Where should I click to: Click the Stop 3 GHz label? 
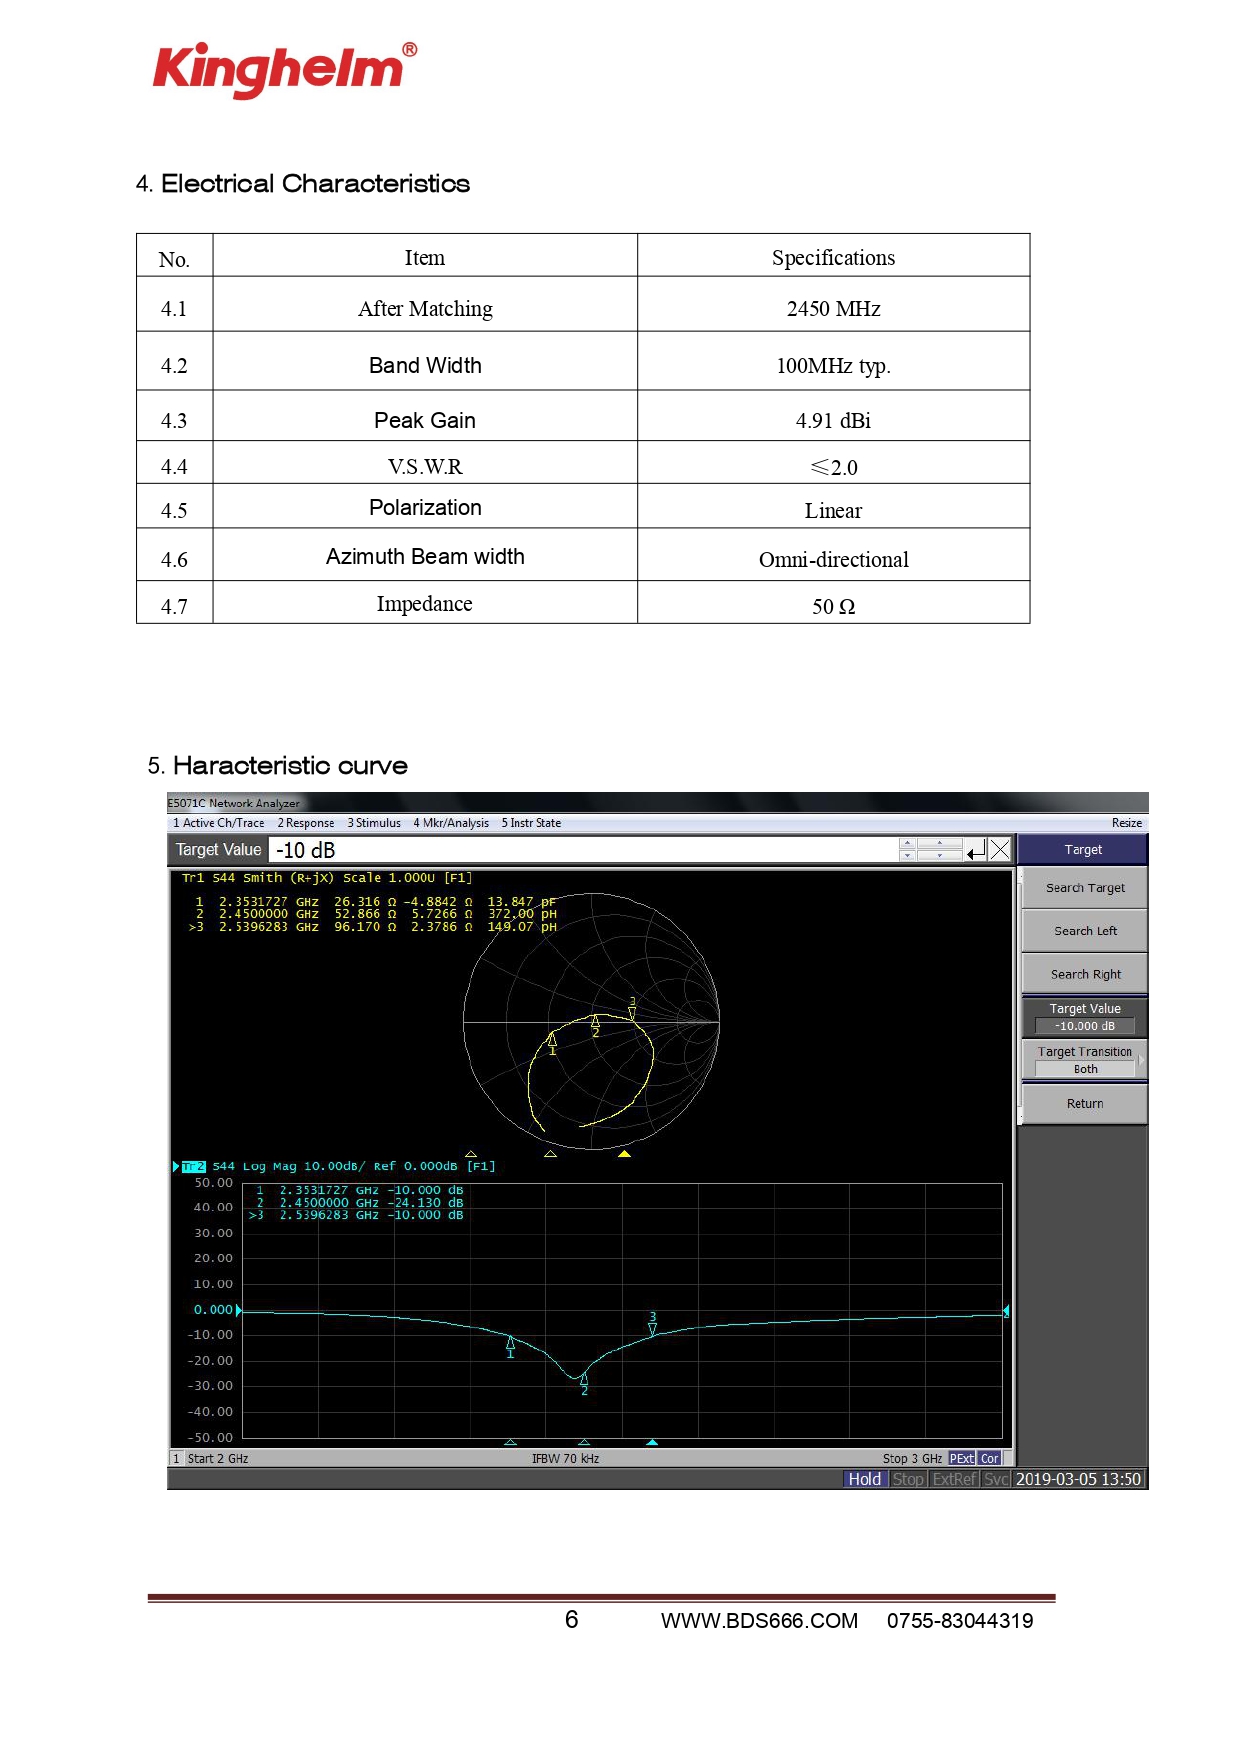click(912, 1458)
